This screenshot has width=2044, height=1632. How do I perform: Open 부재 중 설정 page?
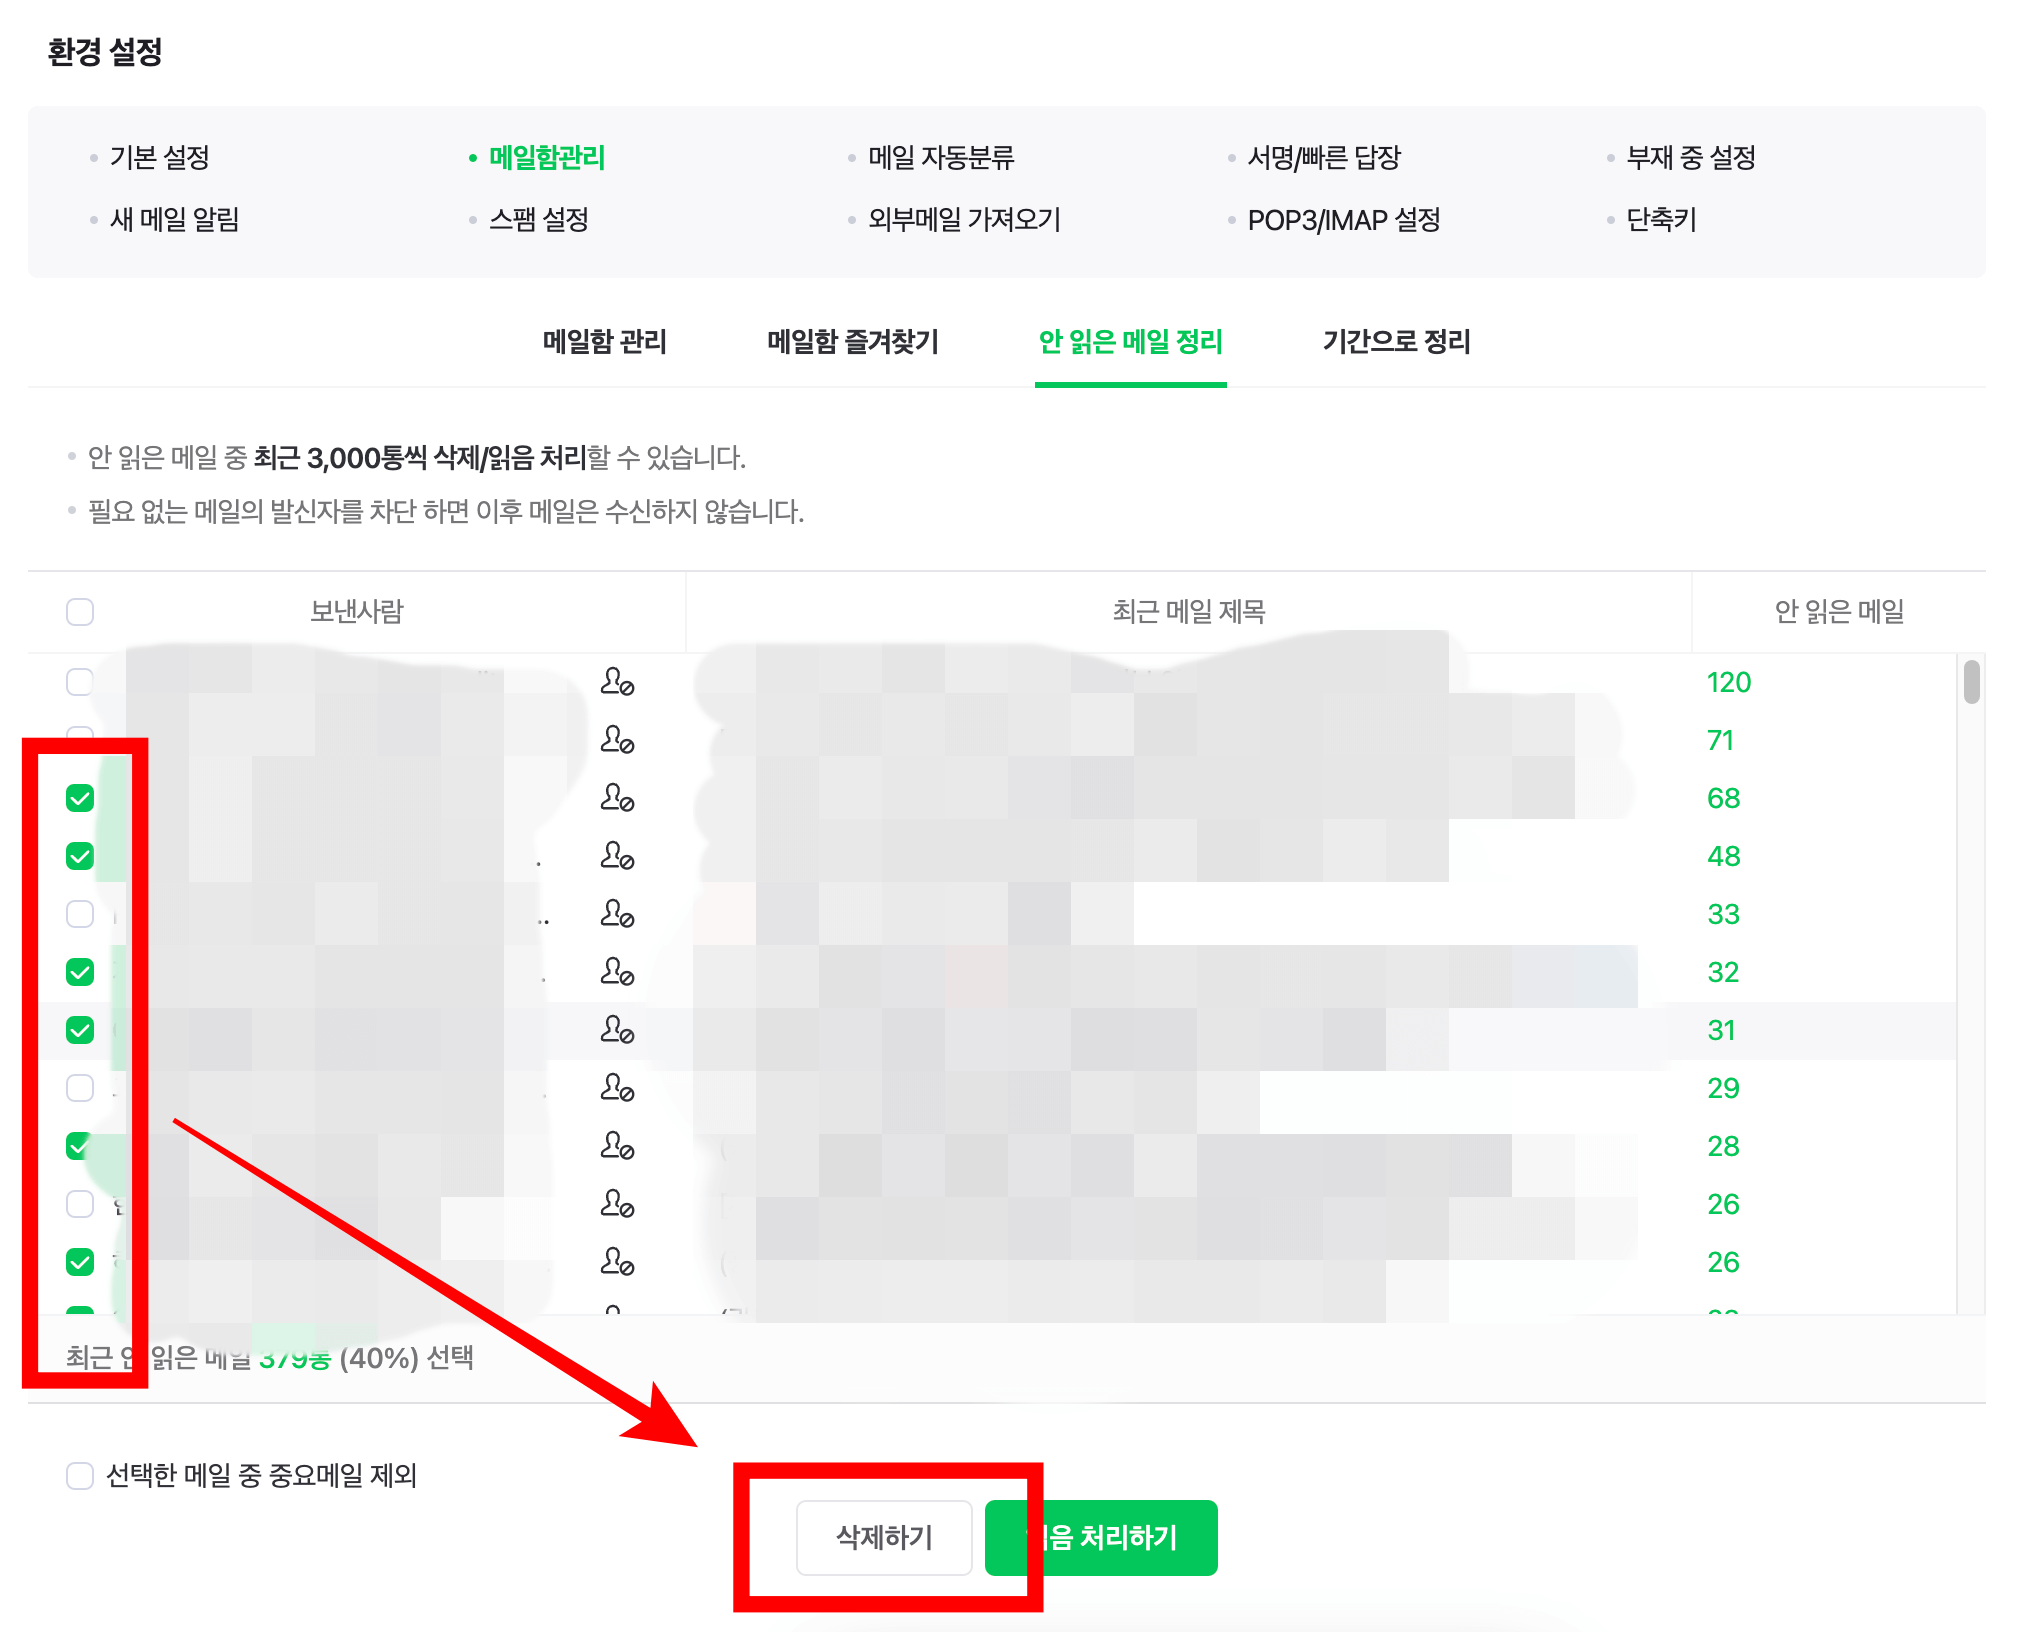(1691, 158)
